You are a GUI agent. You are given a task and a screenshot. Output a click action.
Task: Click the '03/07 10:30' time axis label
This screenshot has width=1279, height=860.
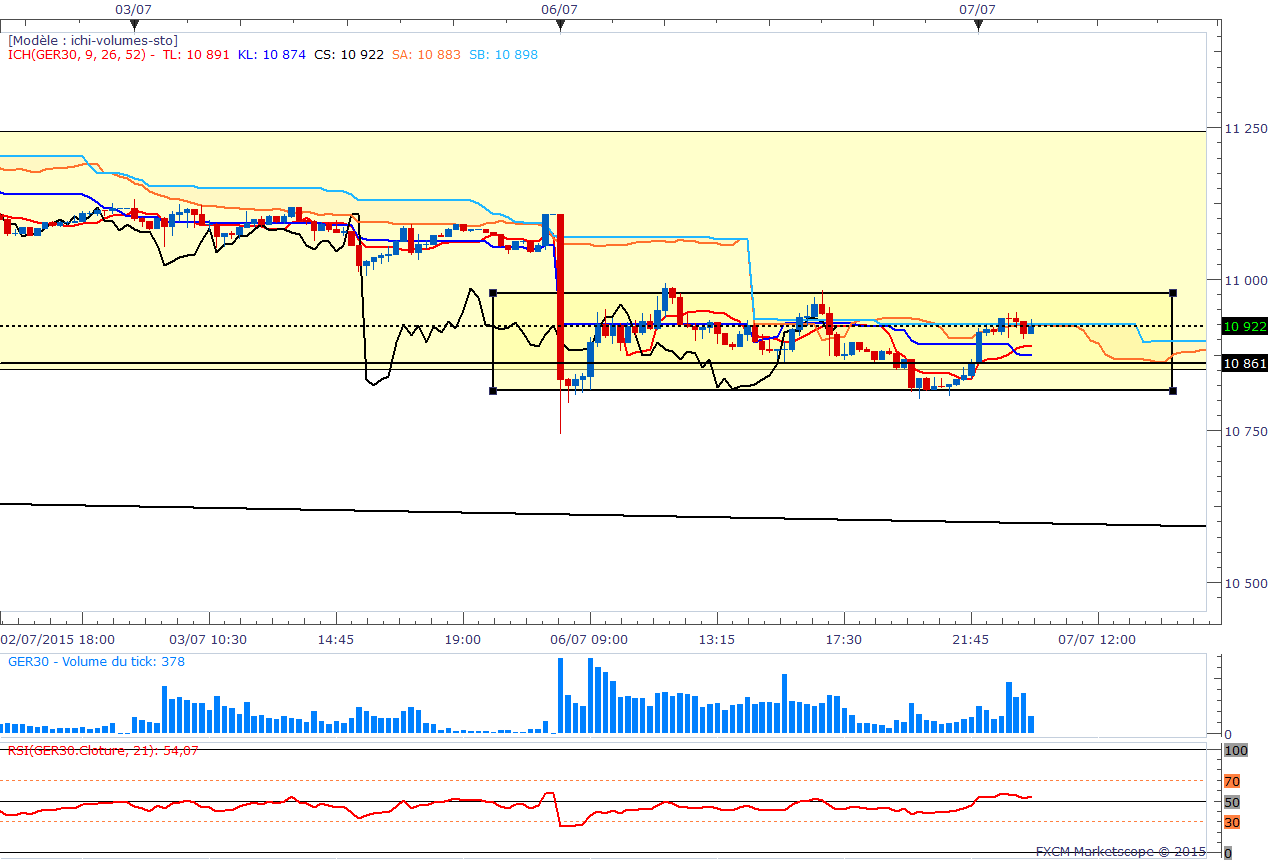pyautogui.click(x=208, y=639)
